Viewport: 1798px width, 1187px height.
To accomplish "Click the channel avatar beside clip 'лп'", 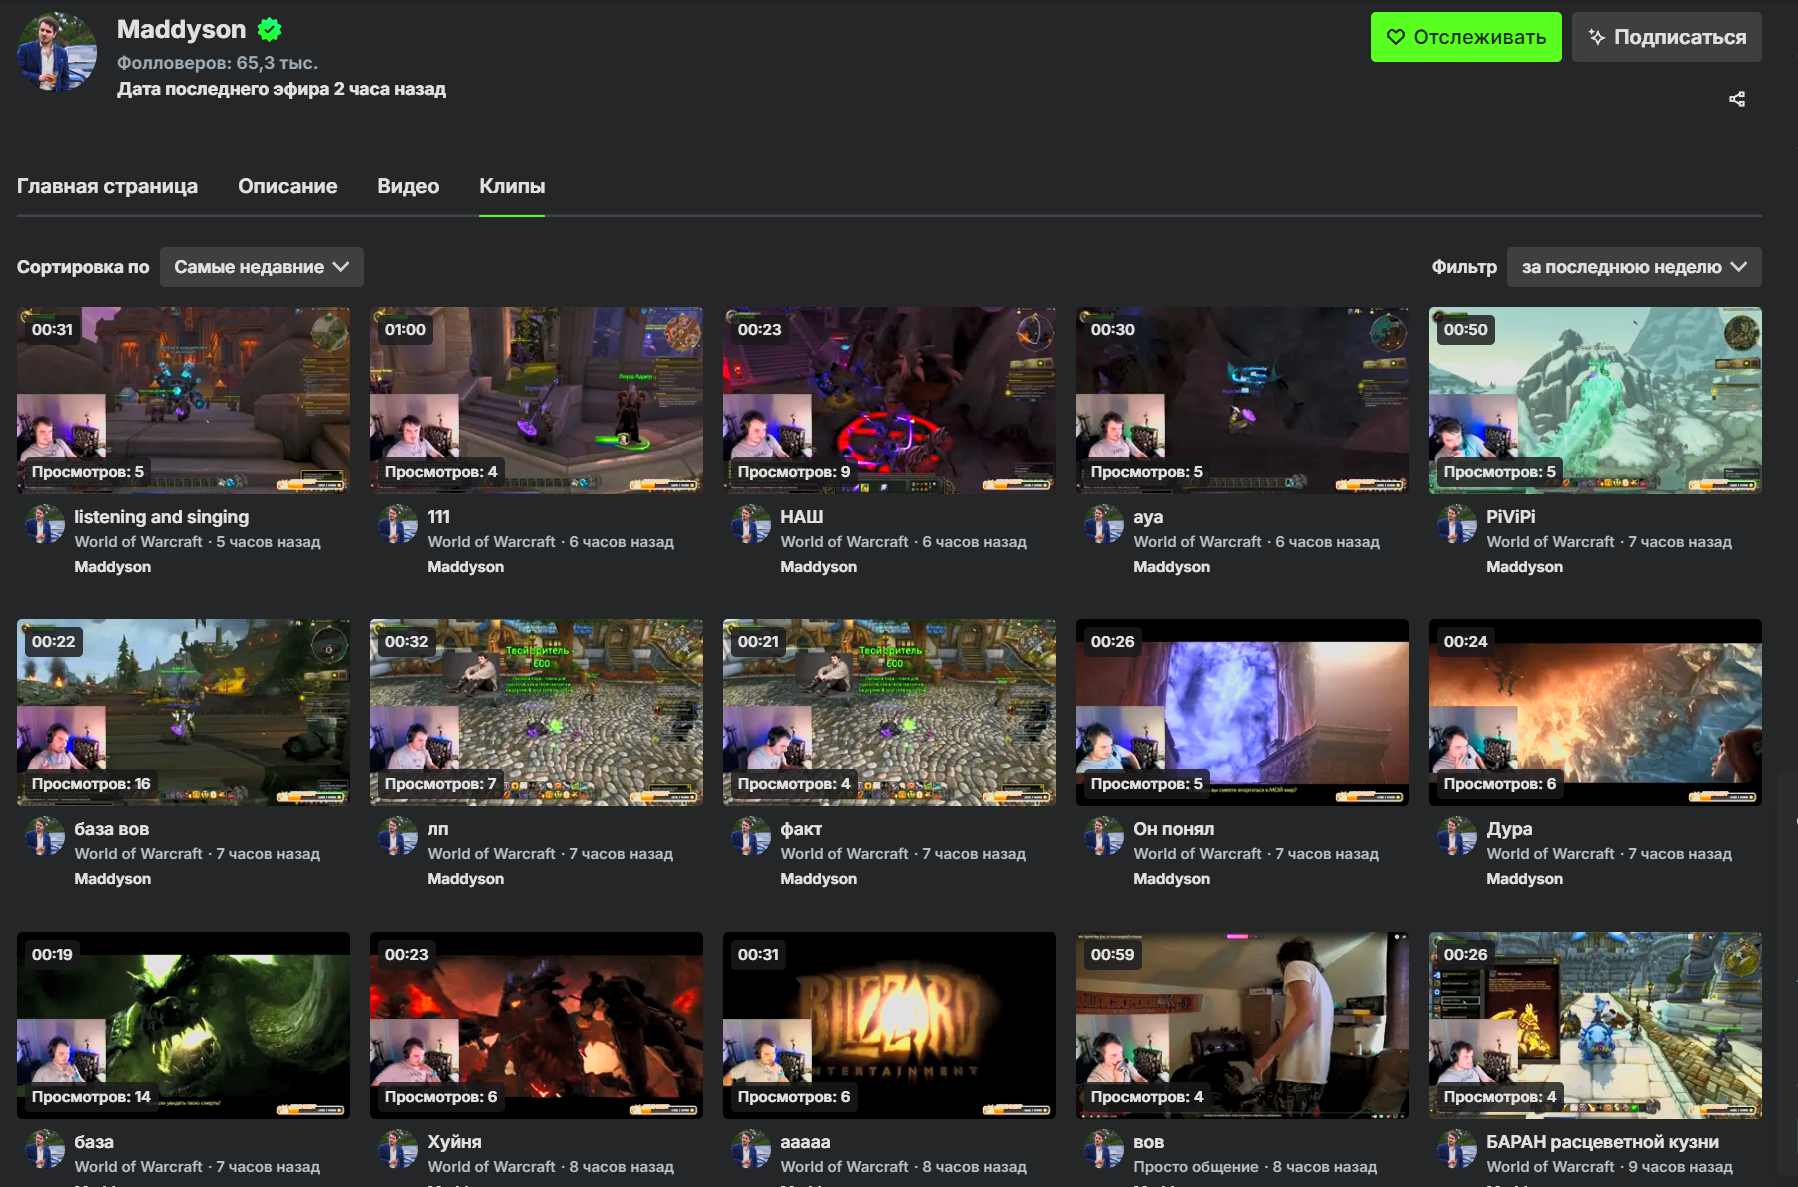I will click(x=397, y=836).
